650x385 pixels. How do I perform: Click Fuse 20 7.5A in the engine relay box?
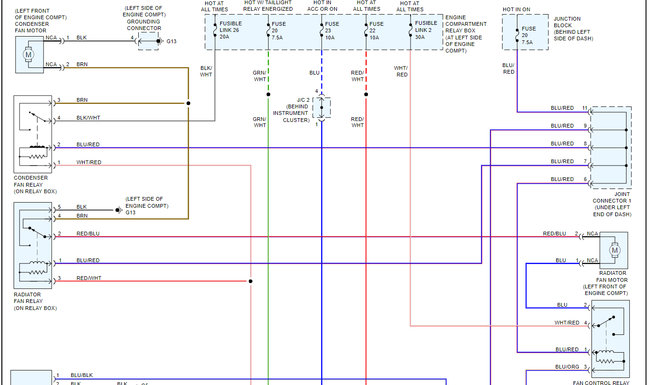(x=278, y=31)
